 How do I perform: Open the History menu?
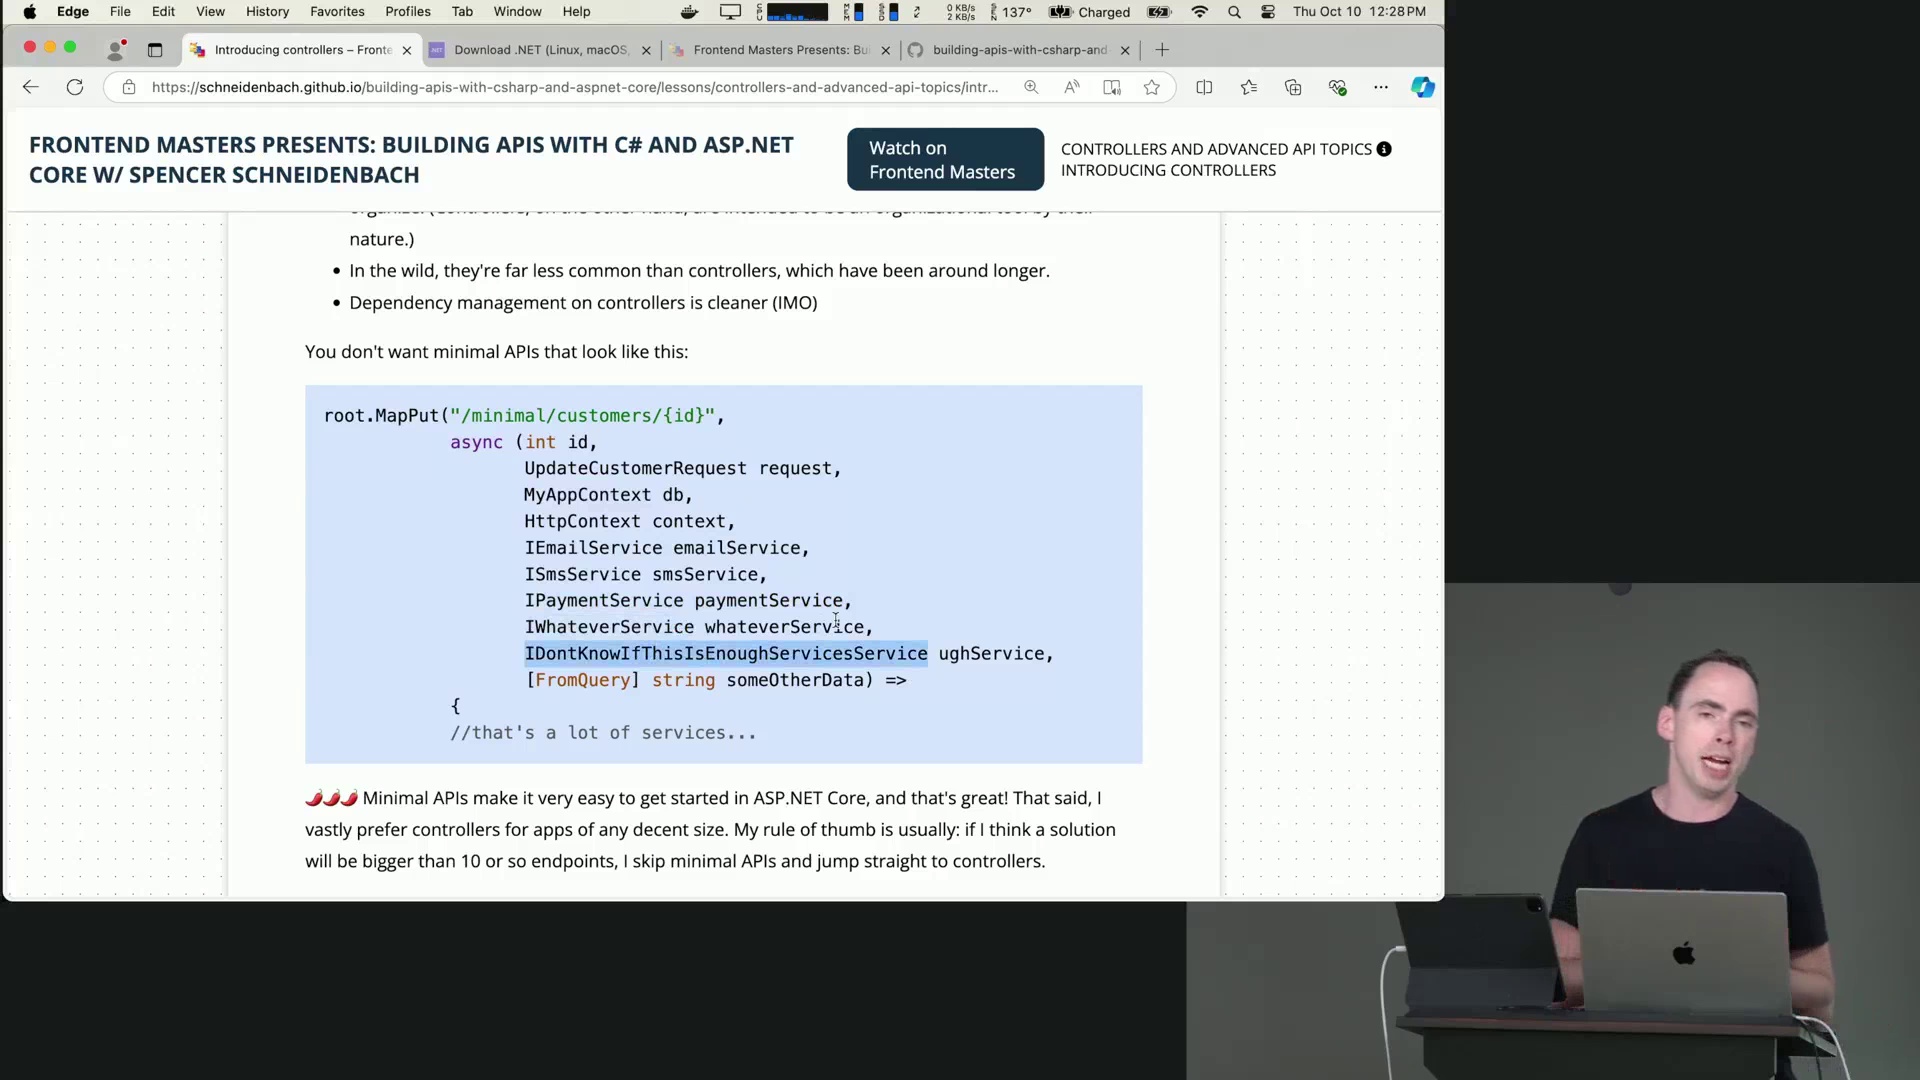(267, 12)
